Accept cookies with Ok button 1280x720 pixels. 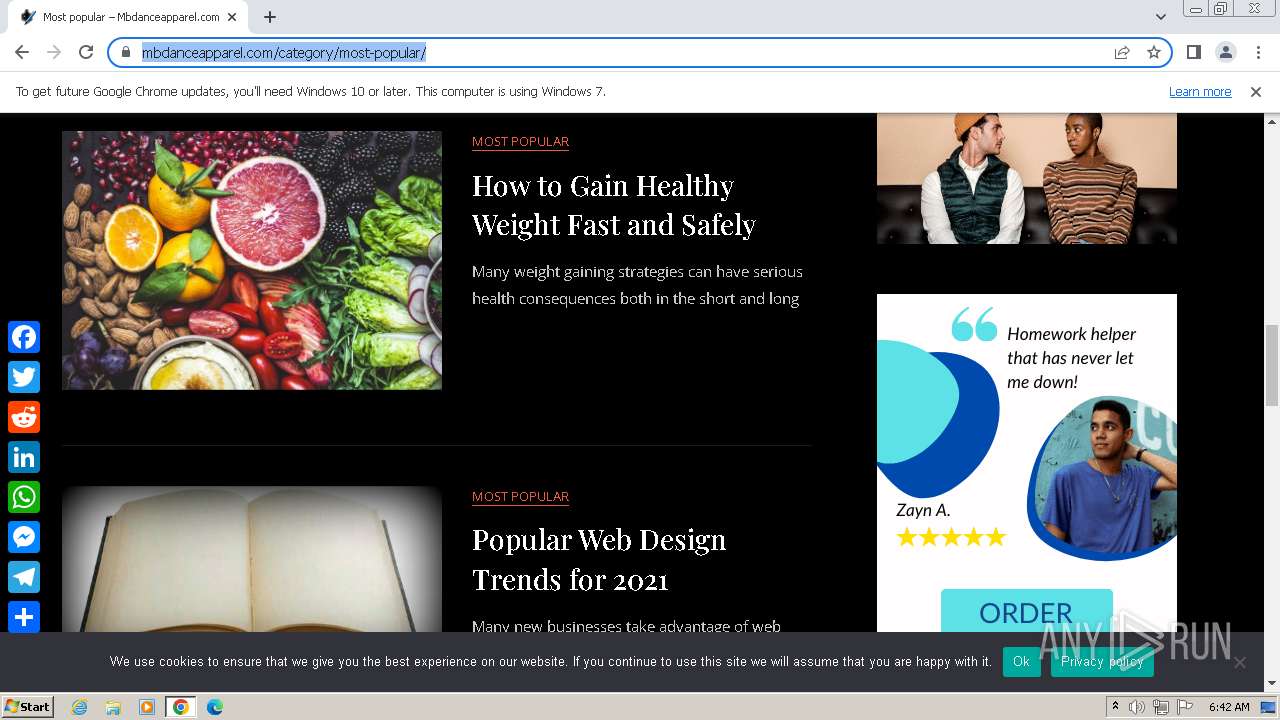1021,662
